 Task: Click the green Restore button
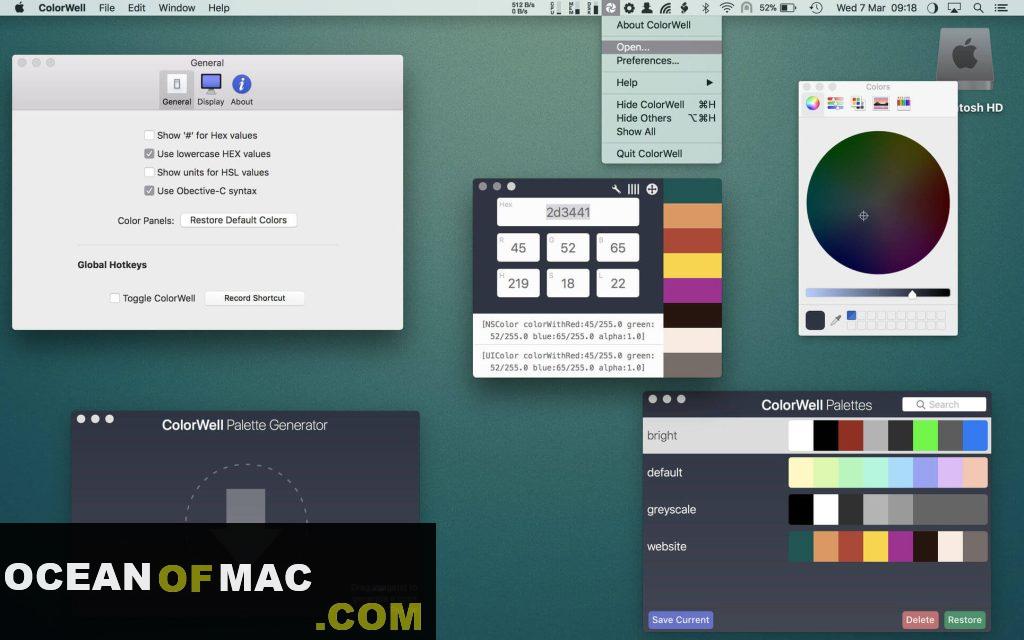click(x=965, y=620)
